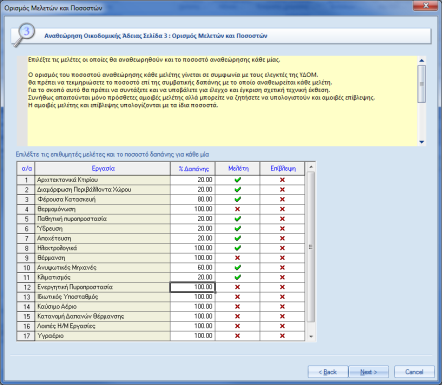Toggle Μελέτη checkmark for Παθητική πυροπροστασία
This screenshot has width=442, height=385.
point(237,219)
